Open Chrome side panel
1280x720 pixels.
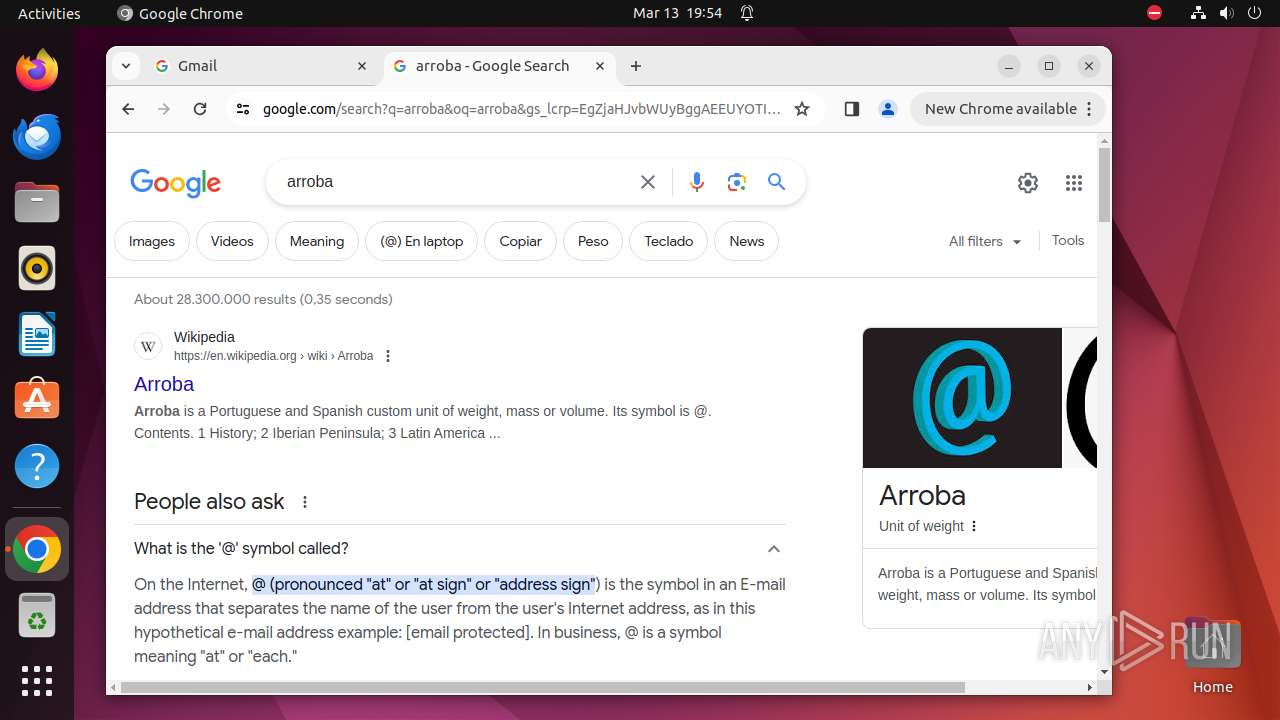pyautogui.click(x=852, y=109)
